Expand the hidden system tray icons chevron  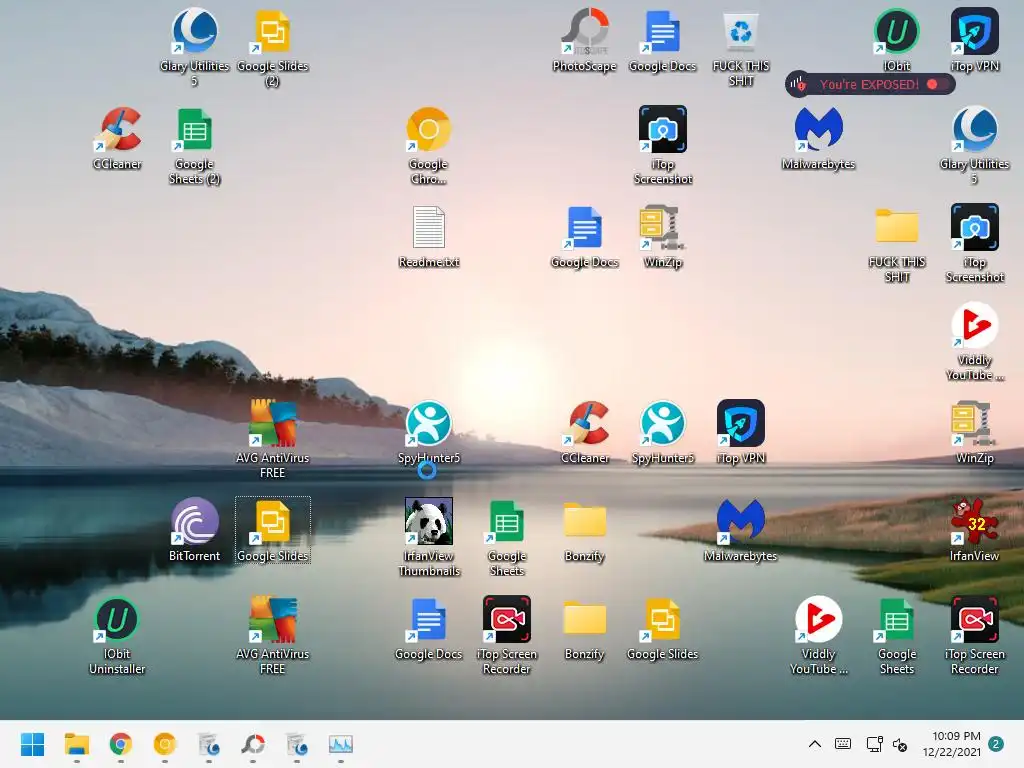(814, 744)
